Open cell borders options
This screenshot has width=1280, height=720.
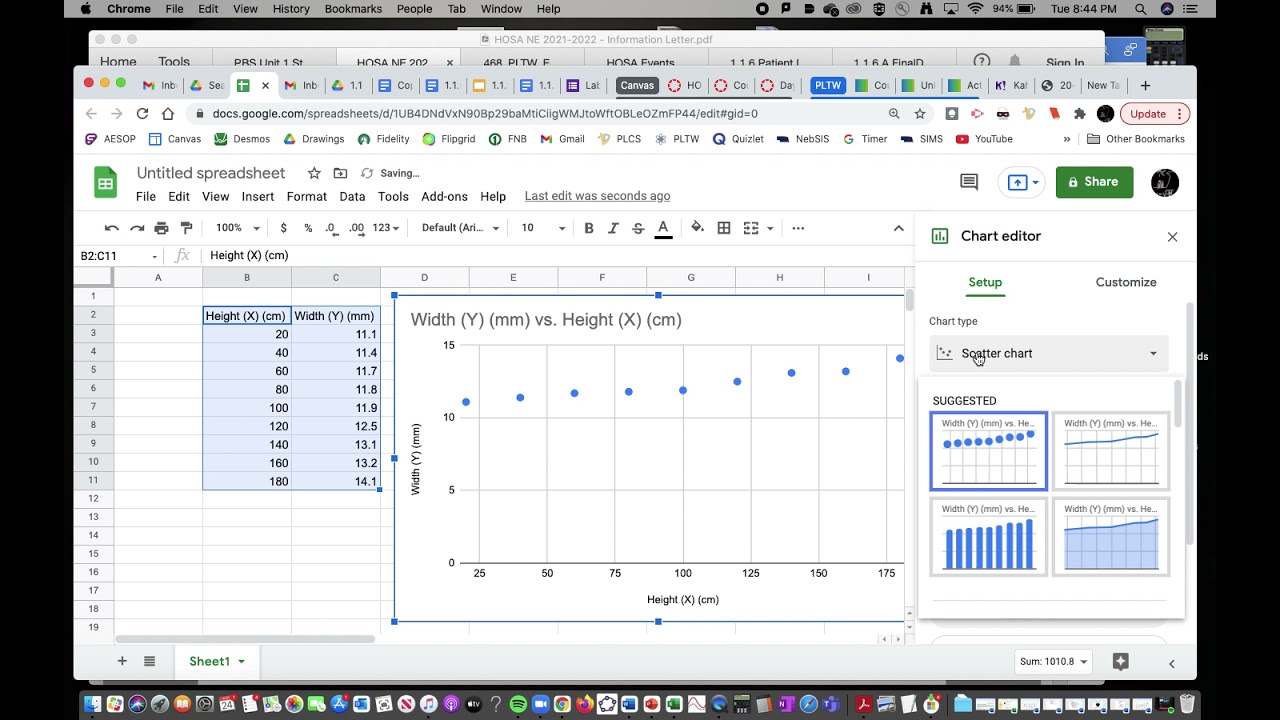(724, 228)
